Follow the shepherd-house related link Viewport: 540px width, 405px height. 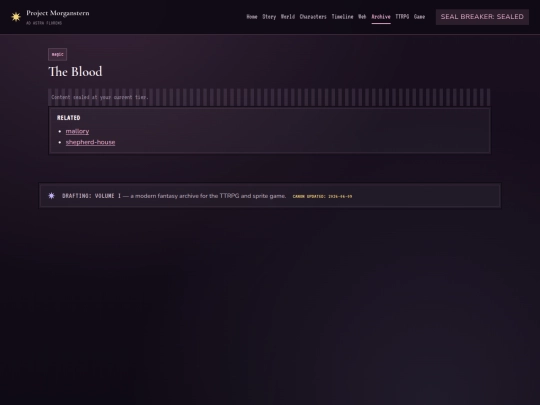click(90, 142)
